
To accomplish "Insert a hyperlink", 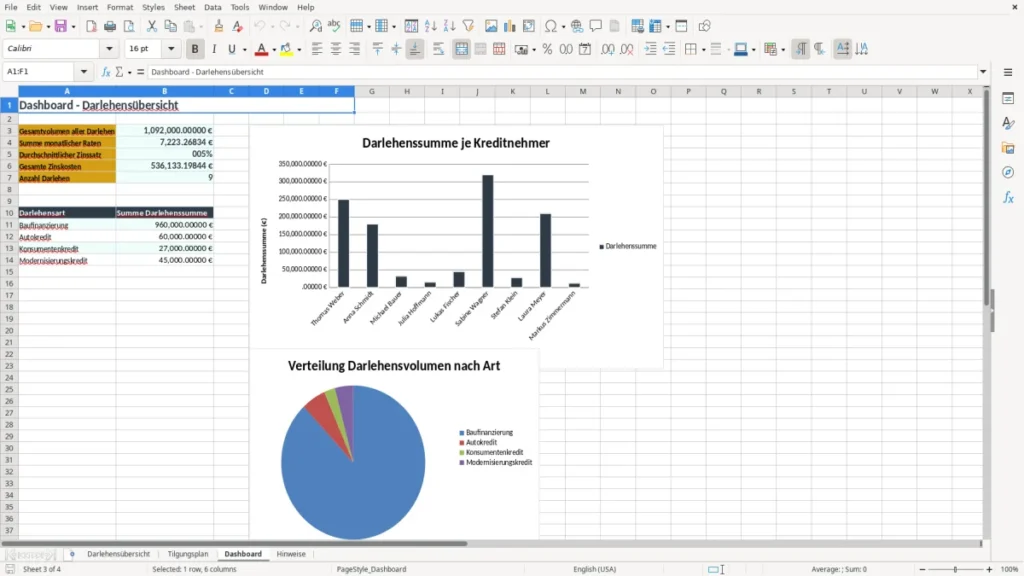I will pyautogui.click(x=577, y=26).
